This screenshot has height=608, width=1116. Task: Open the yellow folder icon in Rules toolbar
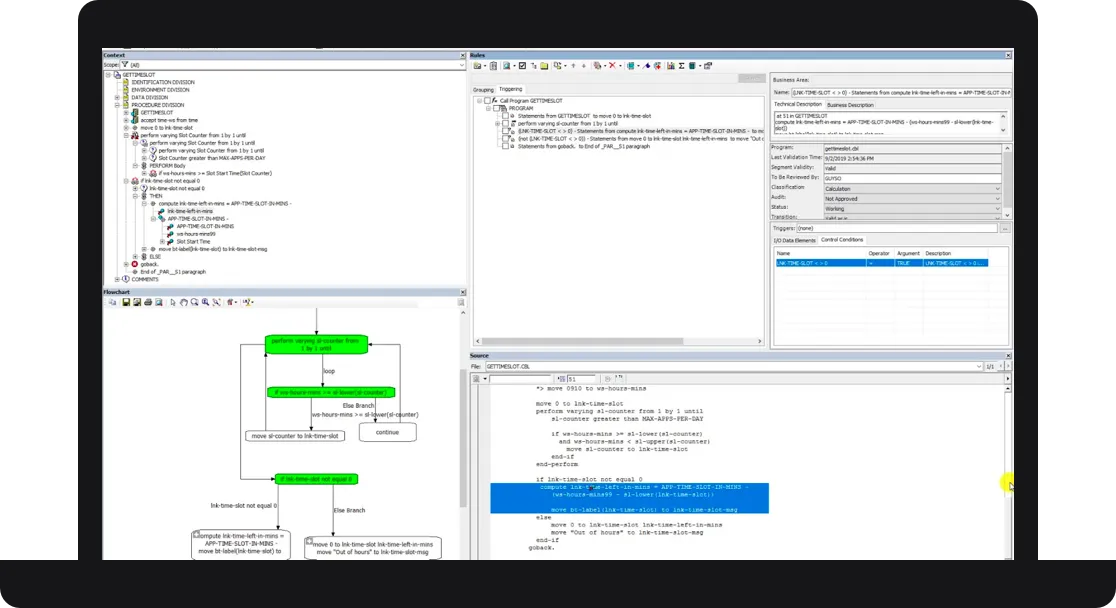coord(545,65)
